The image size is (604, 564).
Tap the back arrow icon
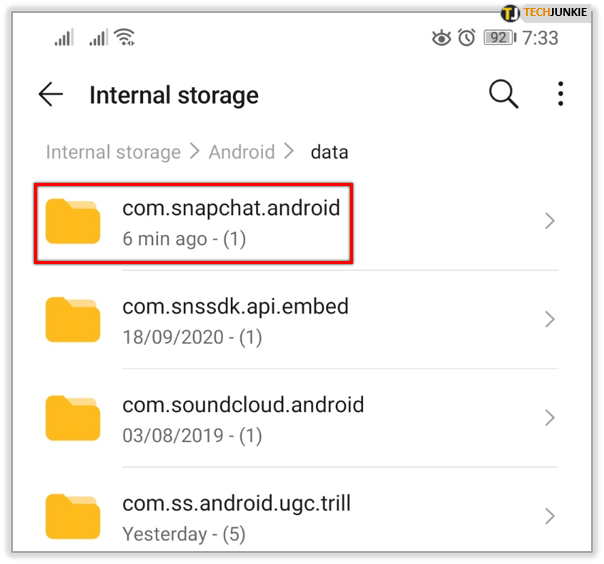point(51,94)
